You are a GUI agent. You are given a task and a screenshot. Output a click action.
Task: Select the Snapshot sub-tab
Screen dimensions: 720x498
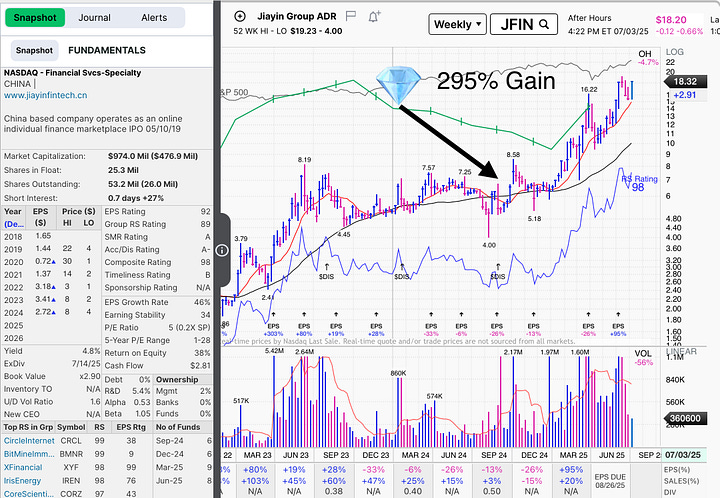coord(34,50)
